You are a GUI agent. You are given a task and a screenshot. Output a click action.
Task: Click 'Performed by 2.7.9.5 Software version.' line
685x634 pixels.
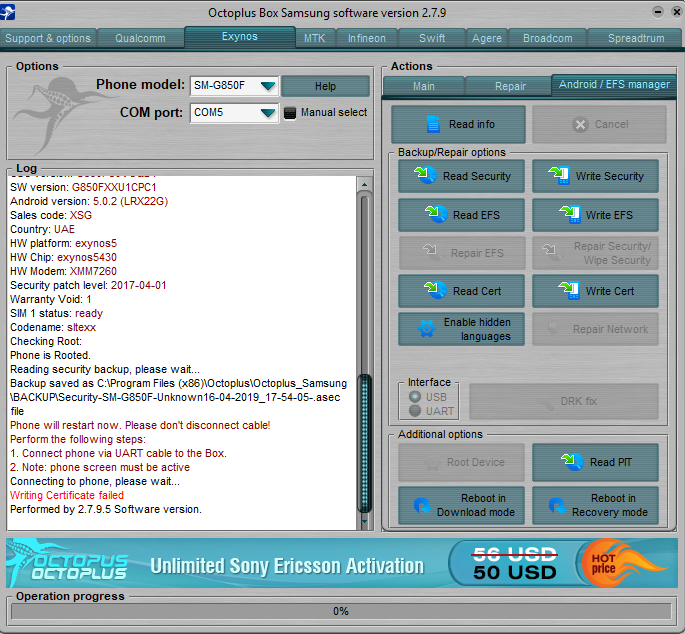[106, 509]
